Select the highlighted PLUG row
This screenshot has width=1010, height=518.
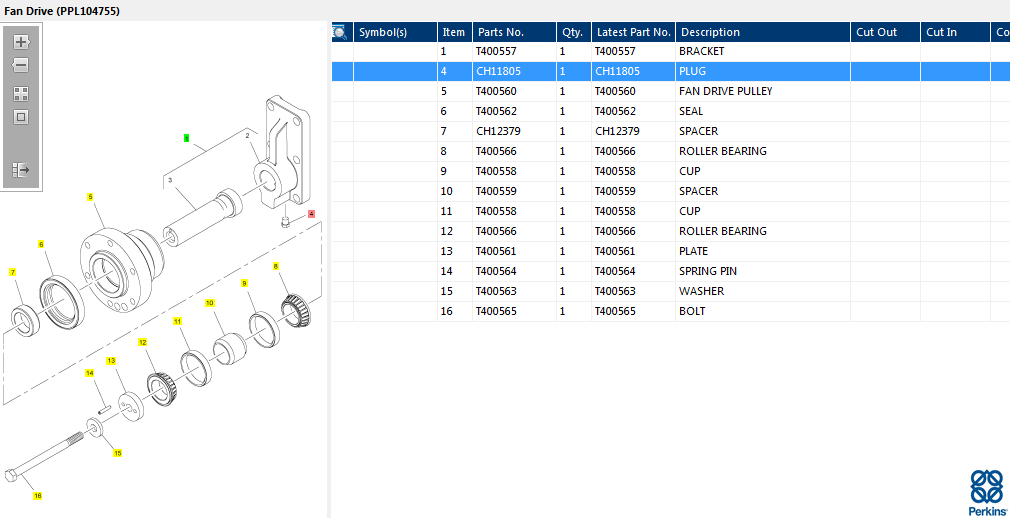click(671, 72)
